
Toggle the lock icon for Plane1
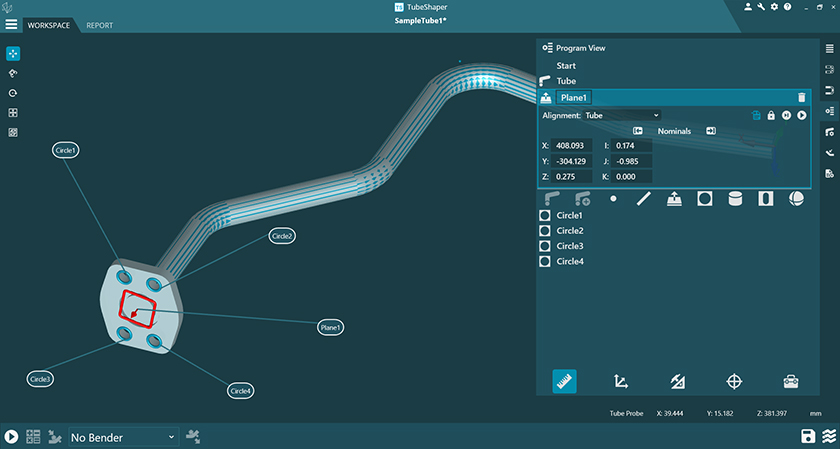pyautogui.click(x=771, y=116)
